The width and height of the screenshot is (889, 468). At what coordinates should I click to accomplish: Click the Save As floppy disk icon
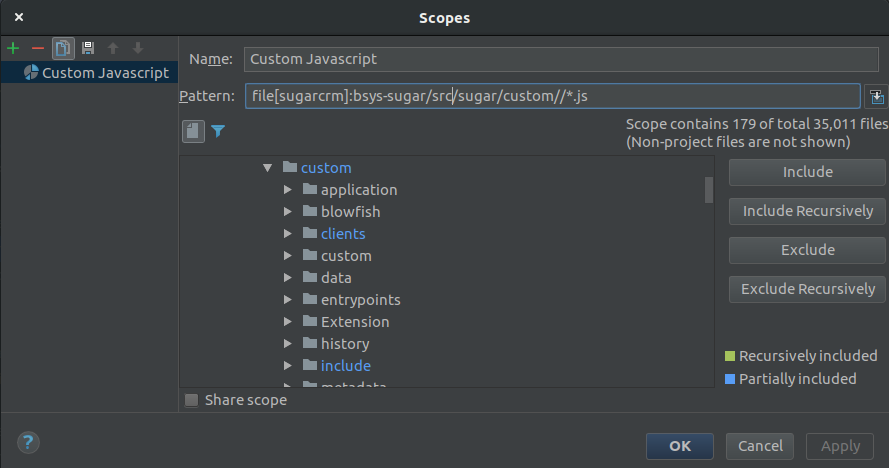[x=88, y=48]
